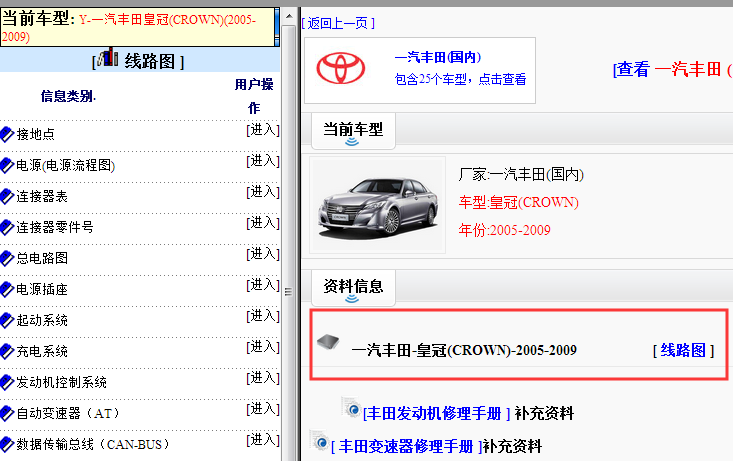Open 丰田发动机修理手册 link

pos(436,413)
